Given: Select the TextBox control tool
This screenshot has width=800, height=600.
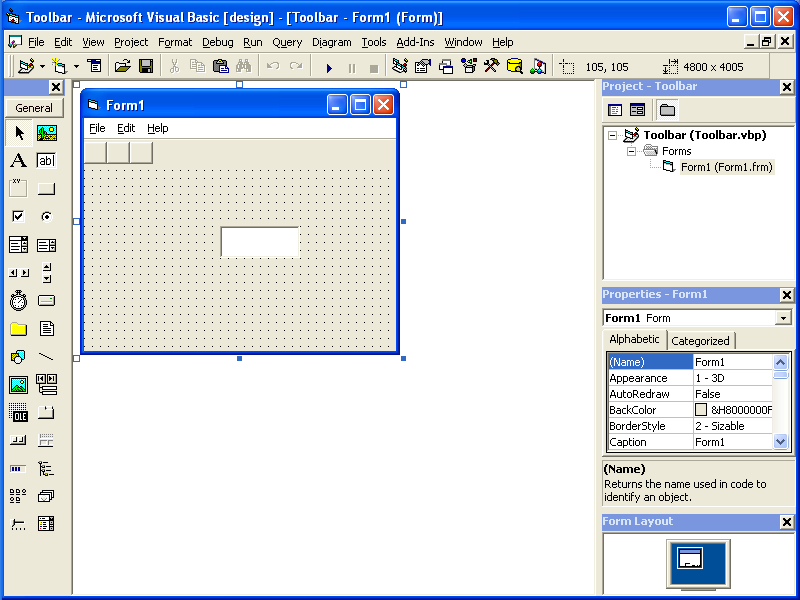Looking at the screenshot, I should [46, 161].
